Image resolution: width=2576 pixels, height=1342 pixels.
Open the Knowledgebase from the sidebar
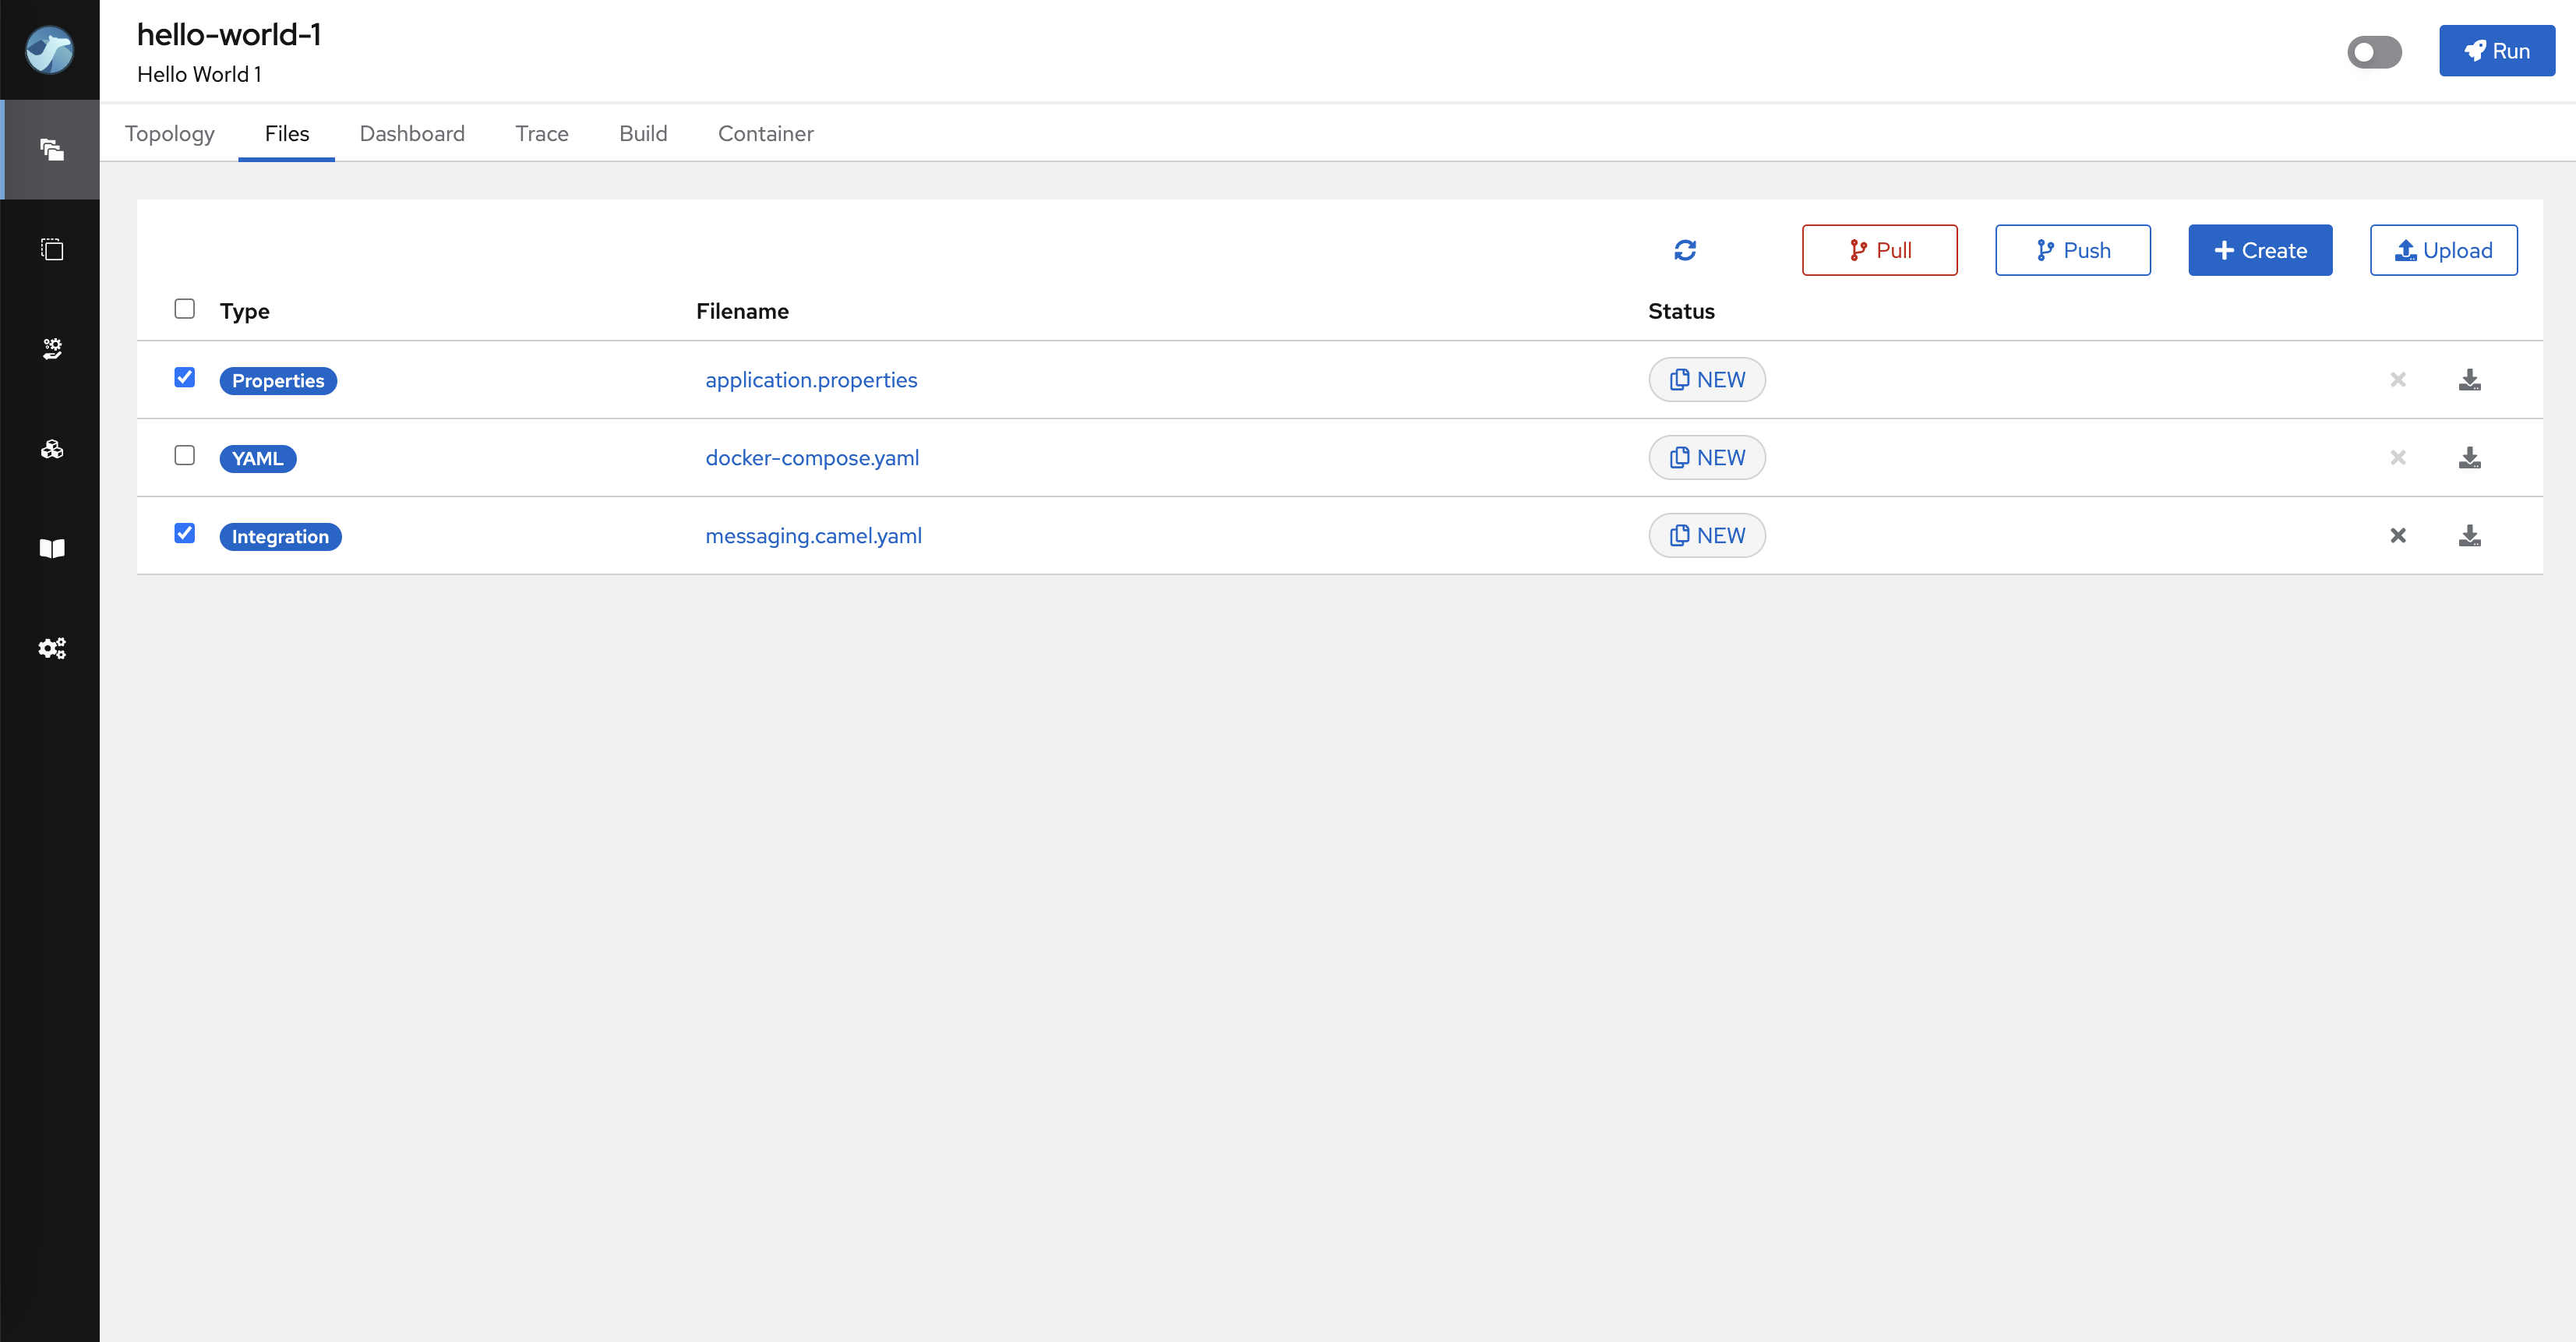pos(51,547)
